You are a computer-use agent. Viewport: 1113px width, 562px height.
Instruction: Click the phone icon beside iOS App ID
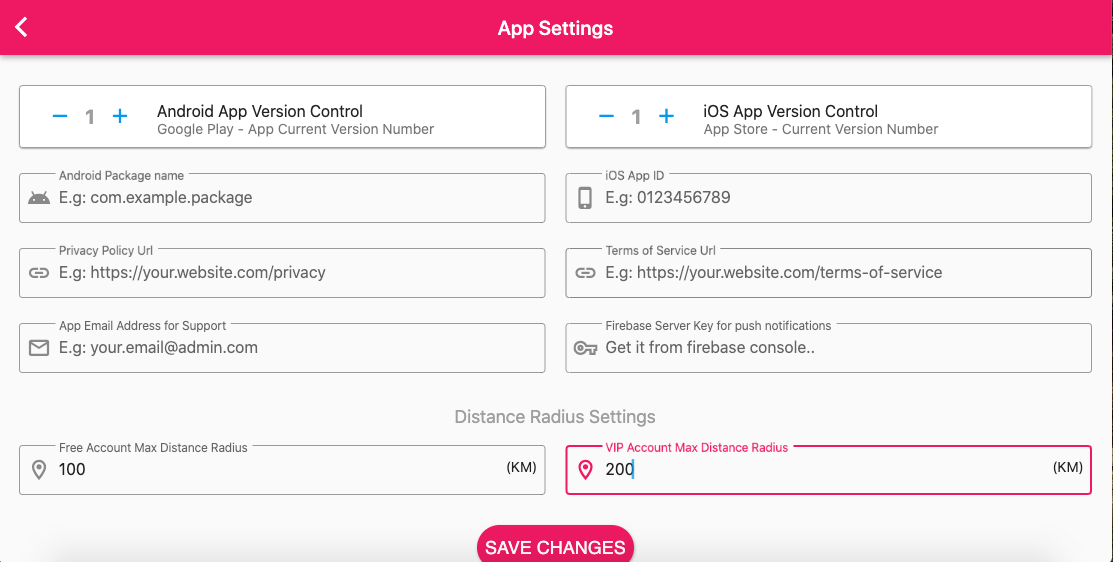(x=585, y=198)
